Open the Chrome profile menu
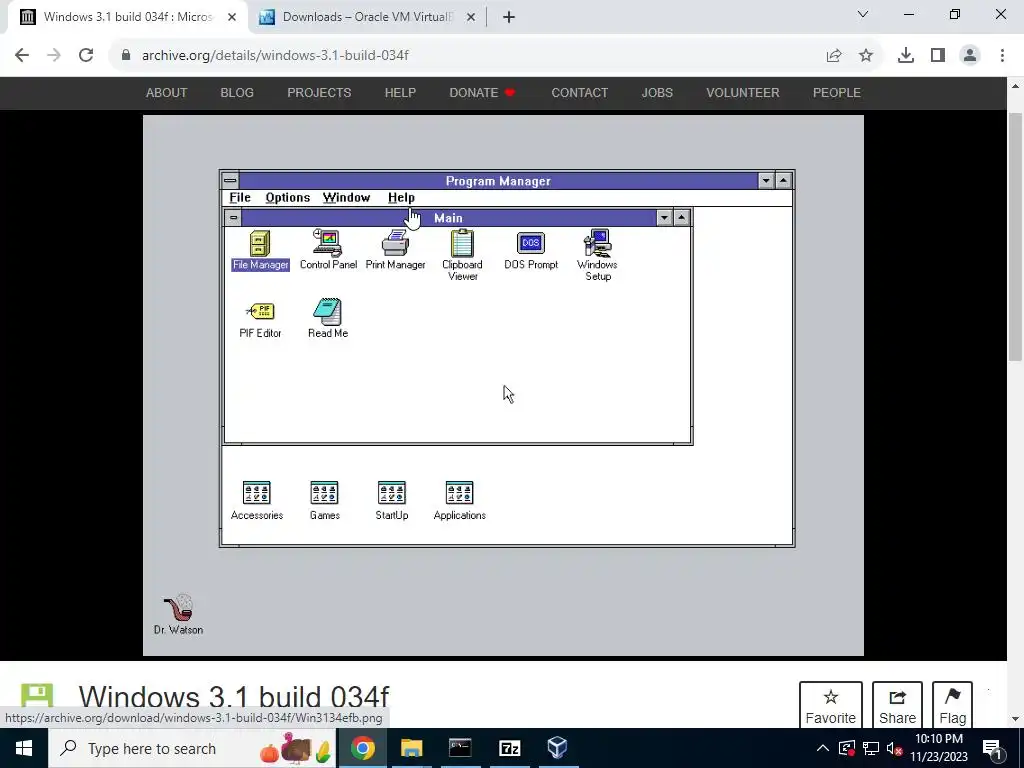Viewport: 1024px width, 768px height. pyautogui.click(x=970, y=56)
